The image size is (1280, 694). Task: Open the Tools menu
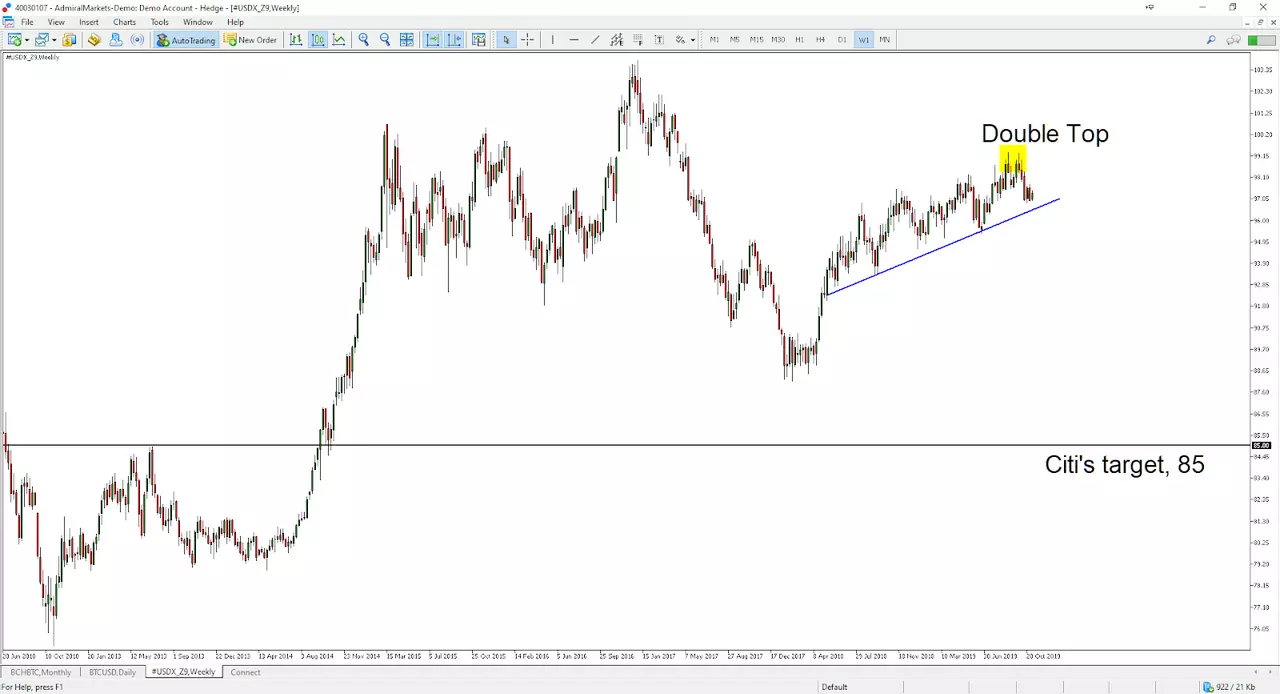pyautogui.click(x=160, y=22)
